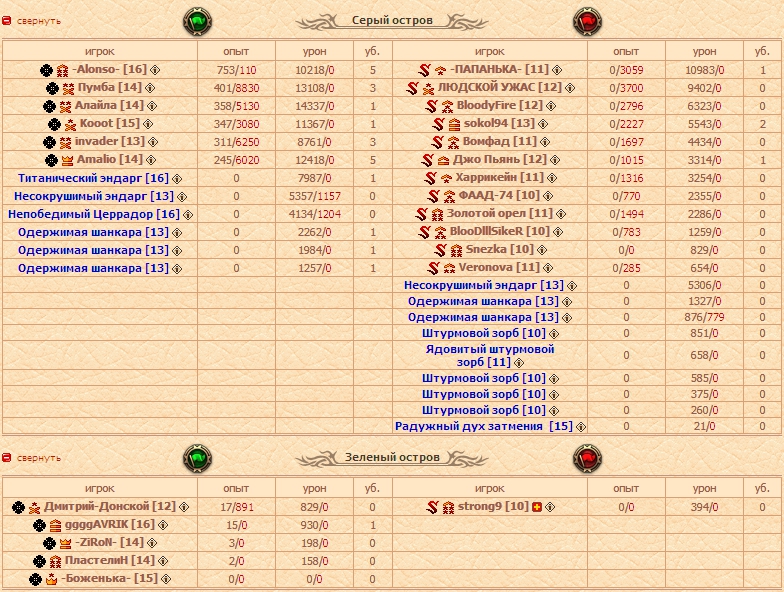Screen dimensions: 784x592
Task: Select creature Ядовитый штурмовой зорб [11]
Action: (490, 355)
